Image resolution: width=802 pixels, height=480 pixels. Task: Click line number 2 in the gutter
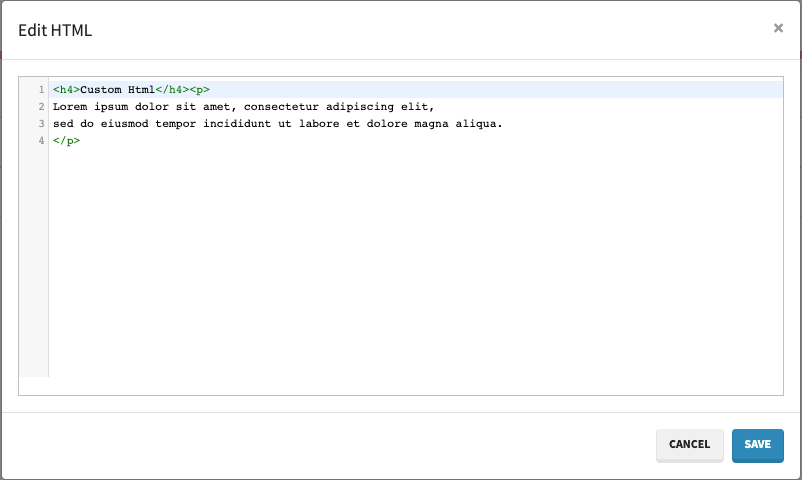click(x=41, y=107)
